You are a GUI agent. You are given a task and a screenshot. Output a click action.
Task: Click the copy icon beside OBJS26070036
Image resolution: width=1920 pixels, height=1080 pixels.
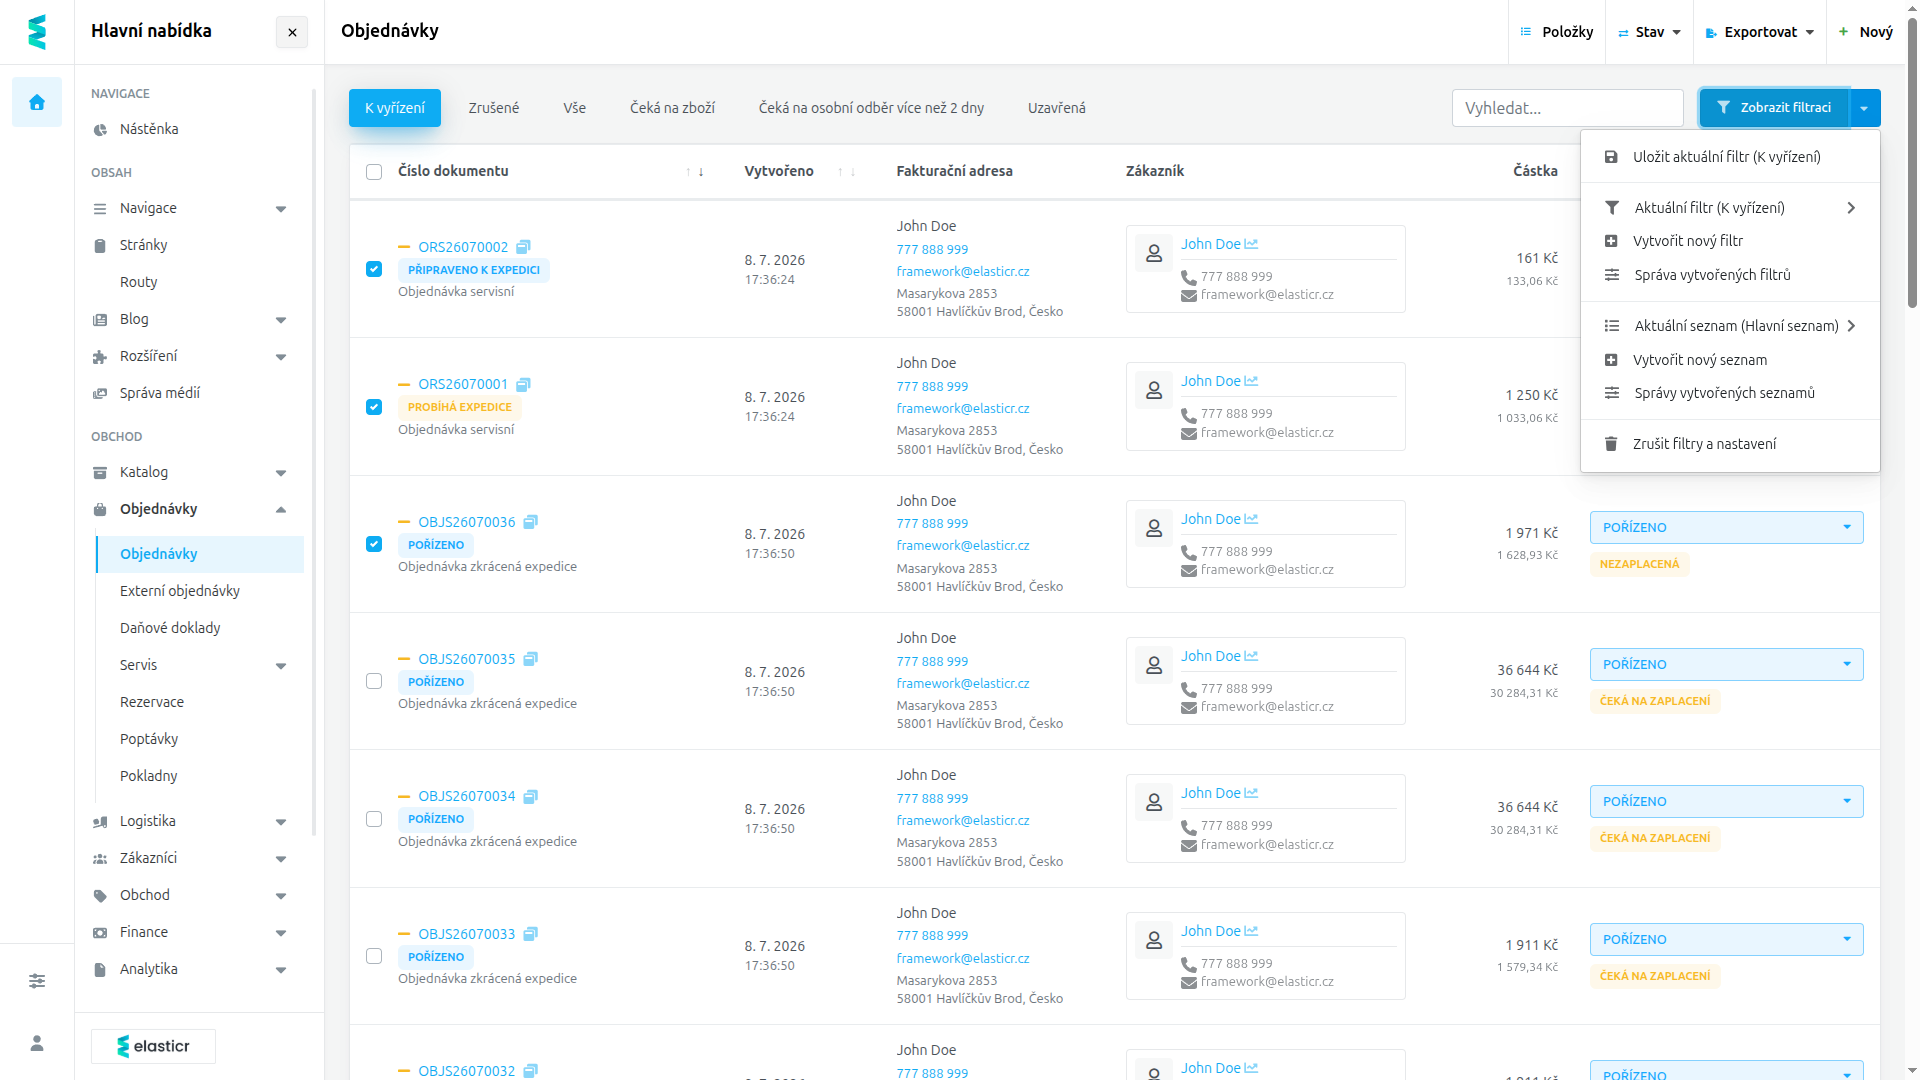pos(531,522)
